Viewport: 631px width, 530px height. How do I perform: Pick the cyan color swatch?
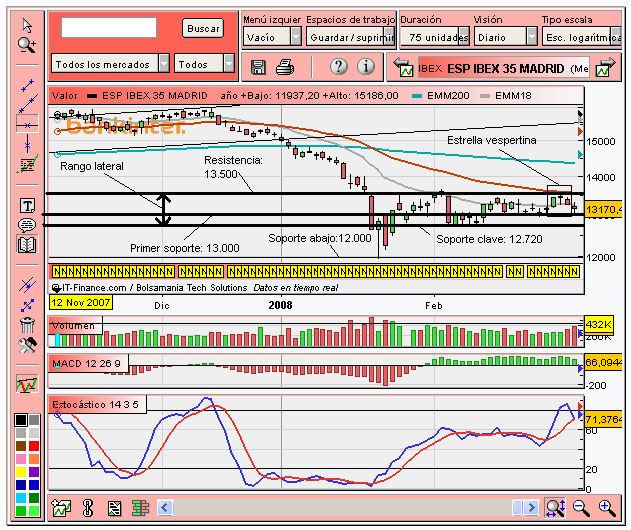(21, 498)
